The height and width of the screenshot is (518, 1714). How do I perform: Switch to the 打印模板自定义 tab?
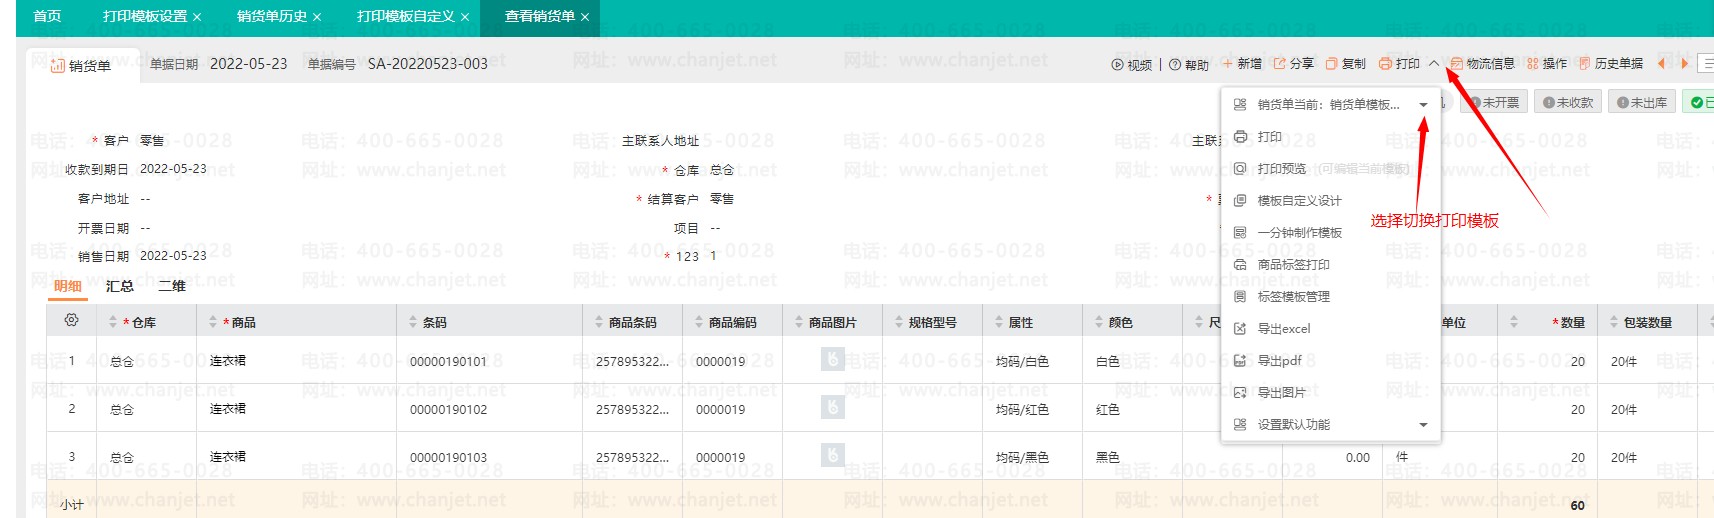click(405, 16)
